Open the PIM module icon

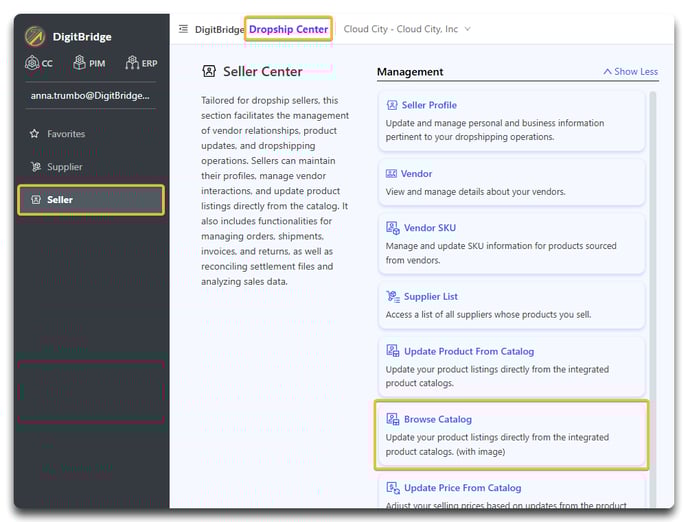(x=79, y=63)
